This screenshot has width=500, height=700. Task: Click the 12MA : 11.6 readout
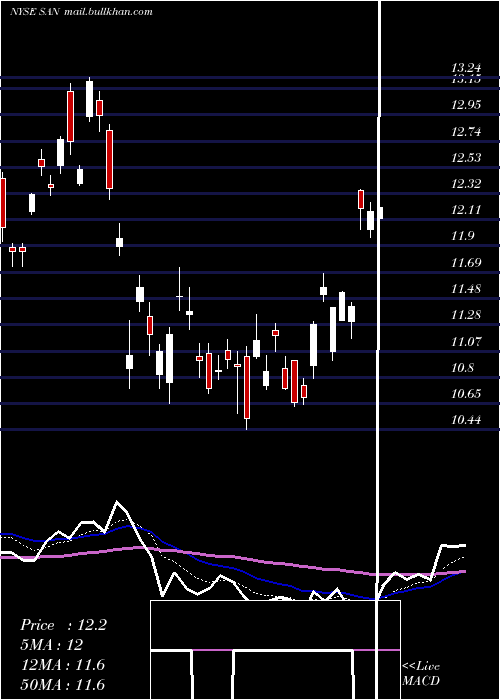tap(62, 665)
